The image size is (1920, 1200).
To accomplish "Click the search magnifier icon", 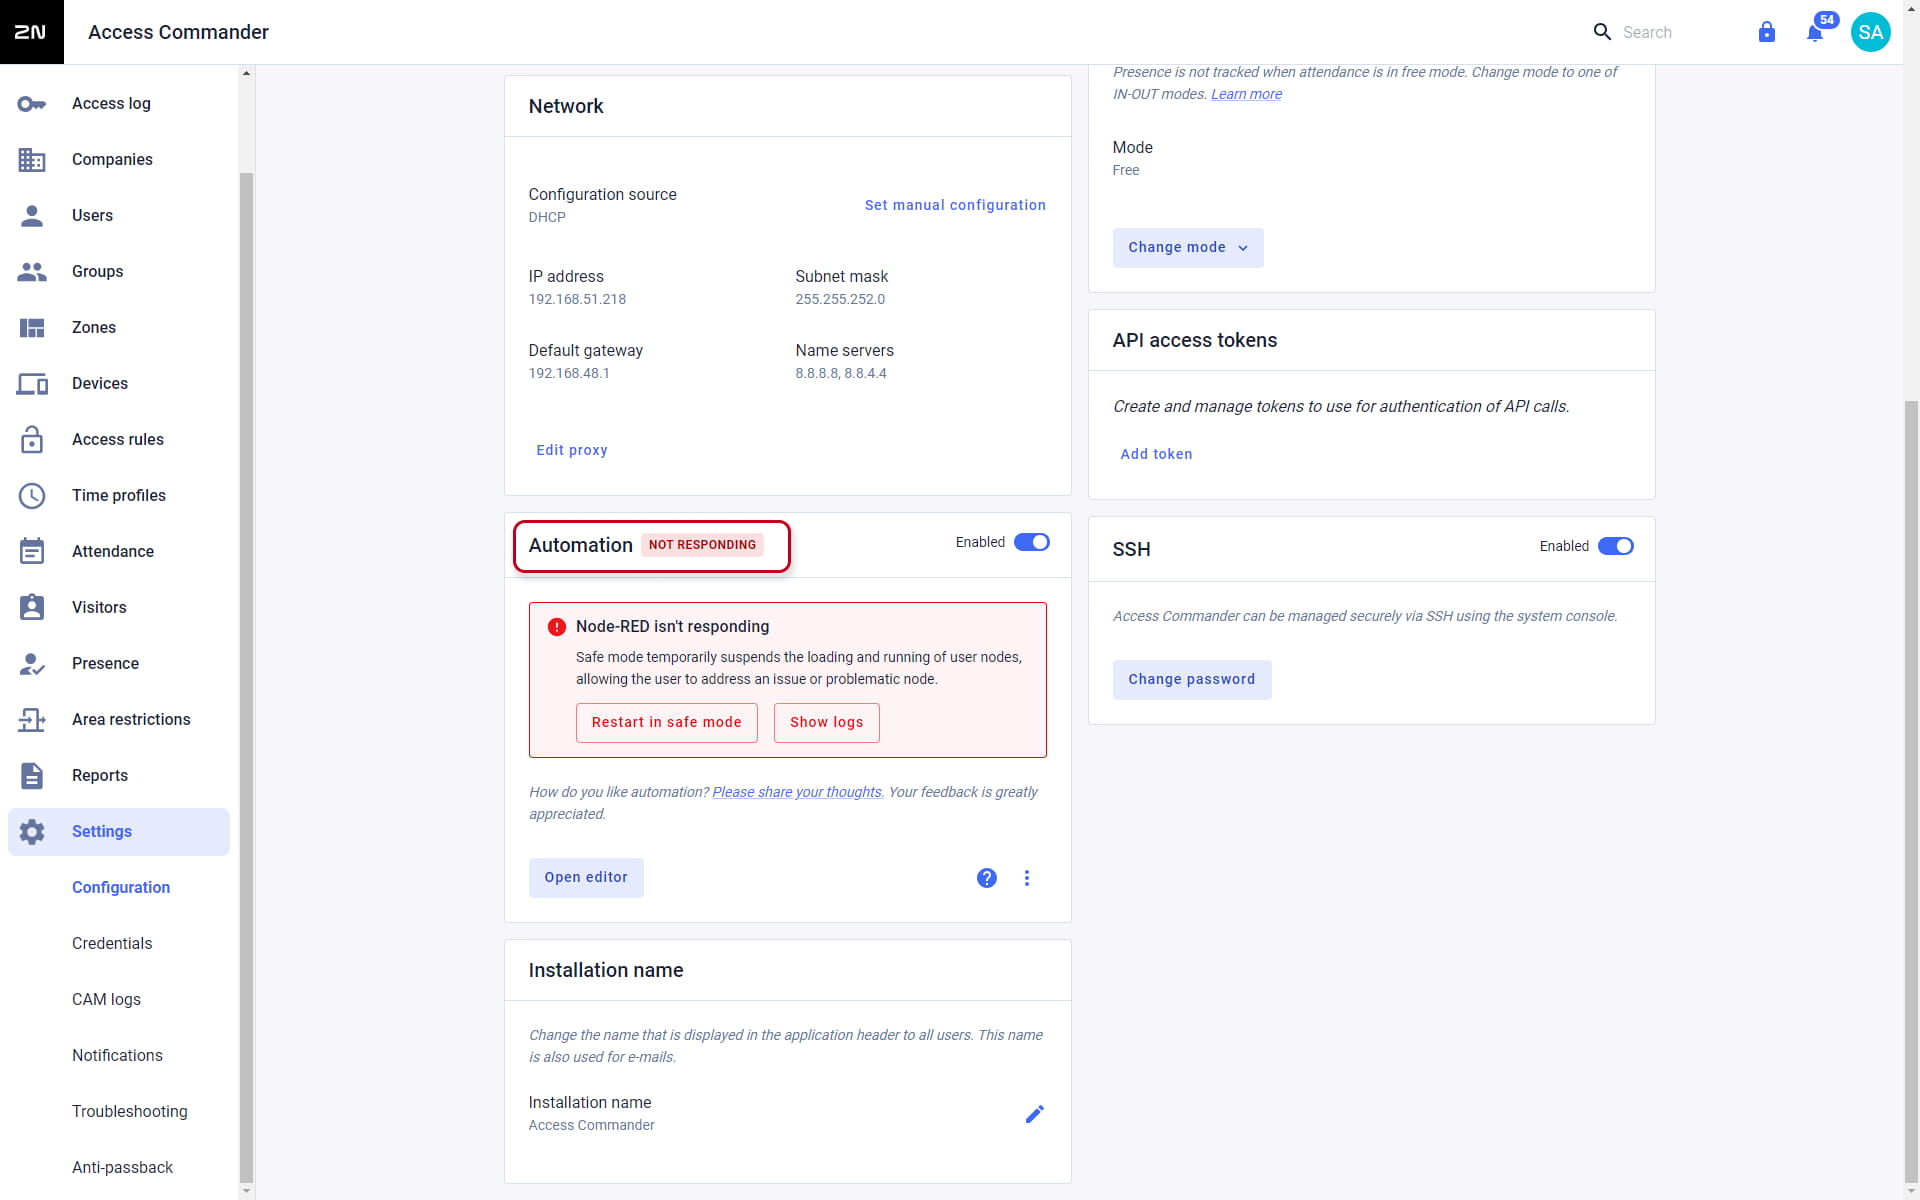I will tap(1602, 32).
